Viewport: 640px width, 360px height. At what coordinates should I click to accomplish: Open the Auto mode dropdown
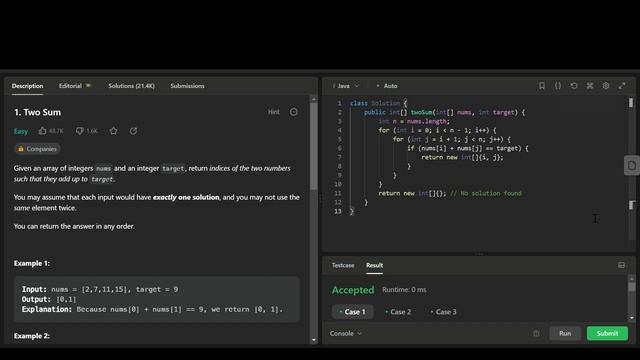click(x=387, y=86)
